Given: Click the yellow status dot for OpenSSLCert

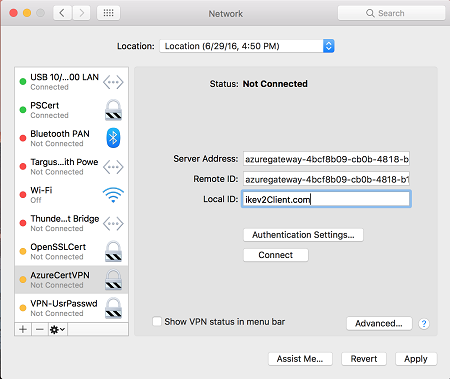Looking at the screenshot, I should pyautogui.click(x=23, y=251).
